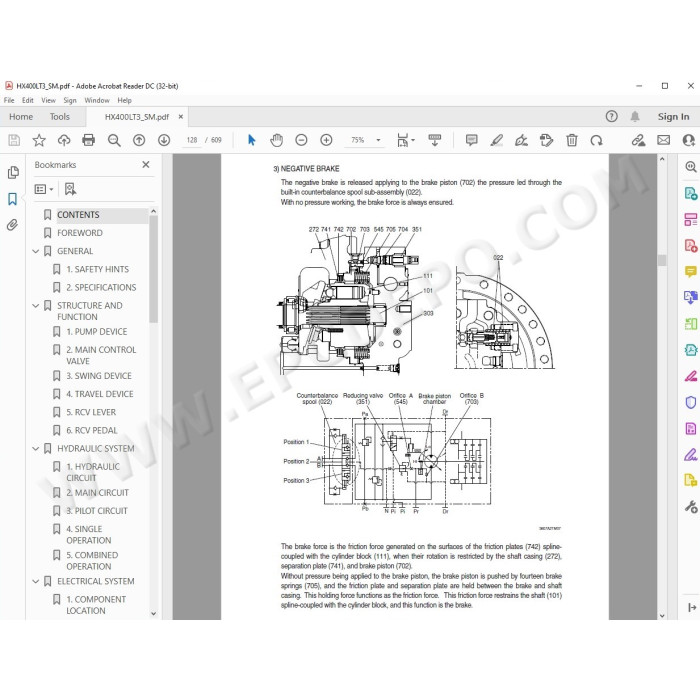Click the page number input field

pos(192,140)
